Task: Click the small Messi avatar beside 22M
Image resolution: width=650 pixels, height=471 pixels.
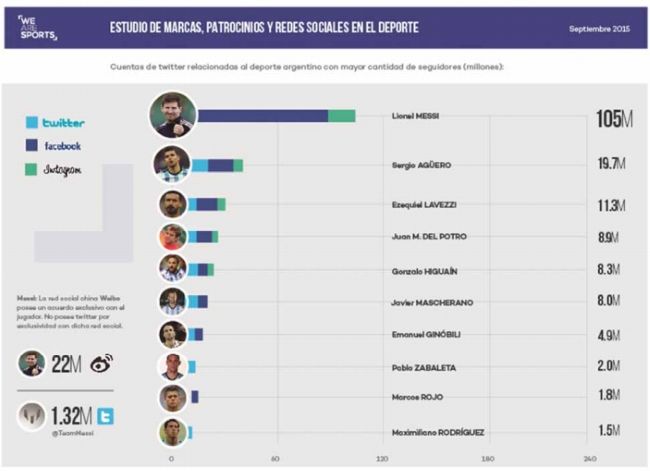Action: (x=33, y=365)
